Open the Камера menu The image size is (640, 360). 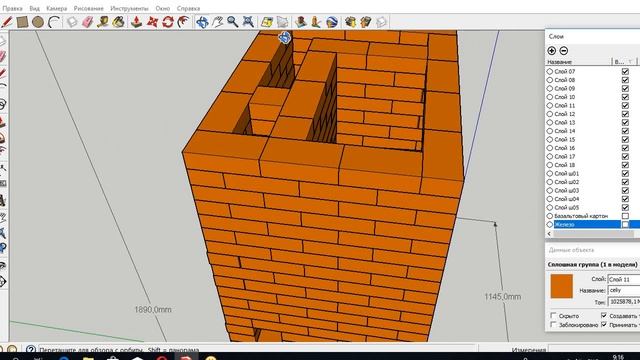(x=56, y=8)
